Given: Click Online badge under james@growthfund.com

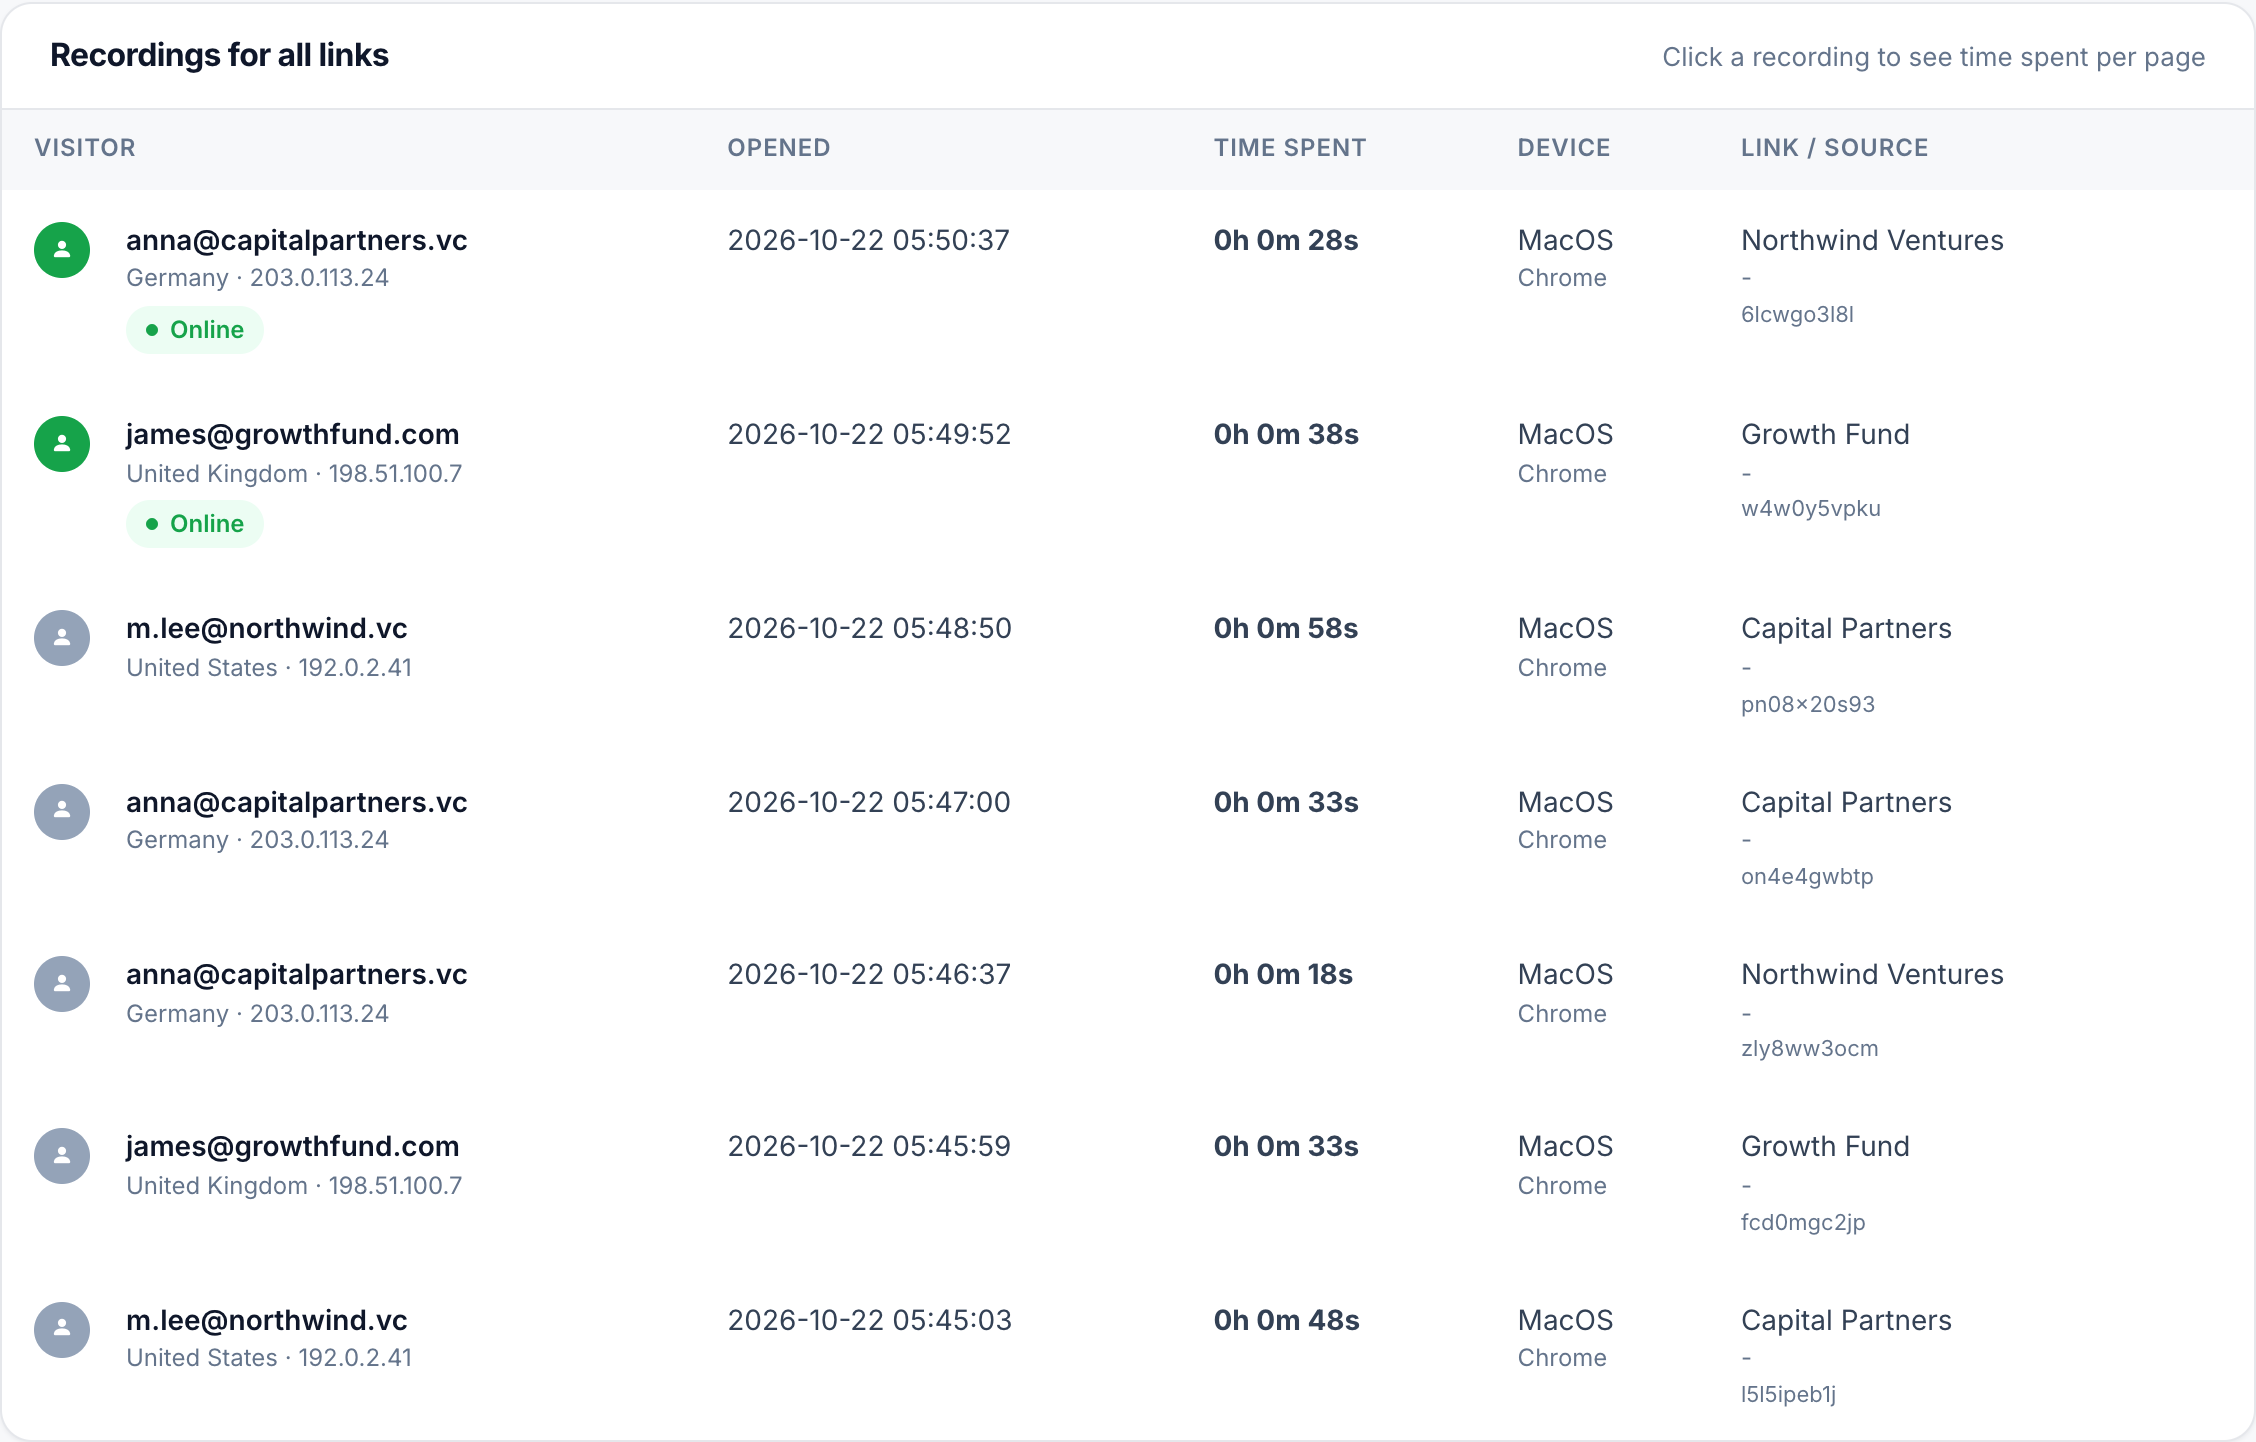Looking at the screenshot, I should point(195,524).
